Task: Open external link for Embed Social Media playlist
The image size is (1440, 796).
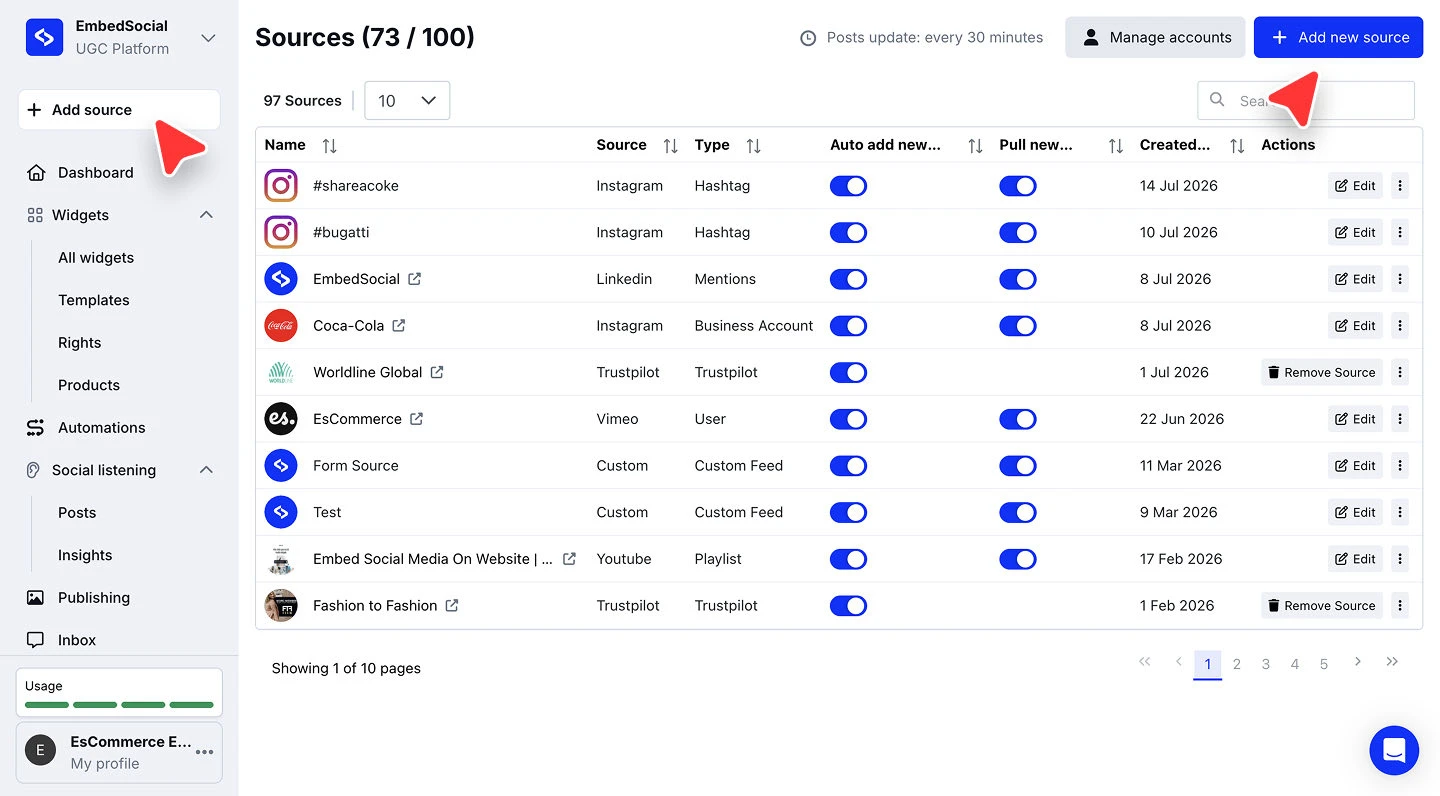Action: pos(569,559)
